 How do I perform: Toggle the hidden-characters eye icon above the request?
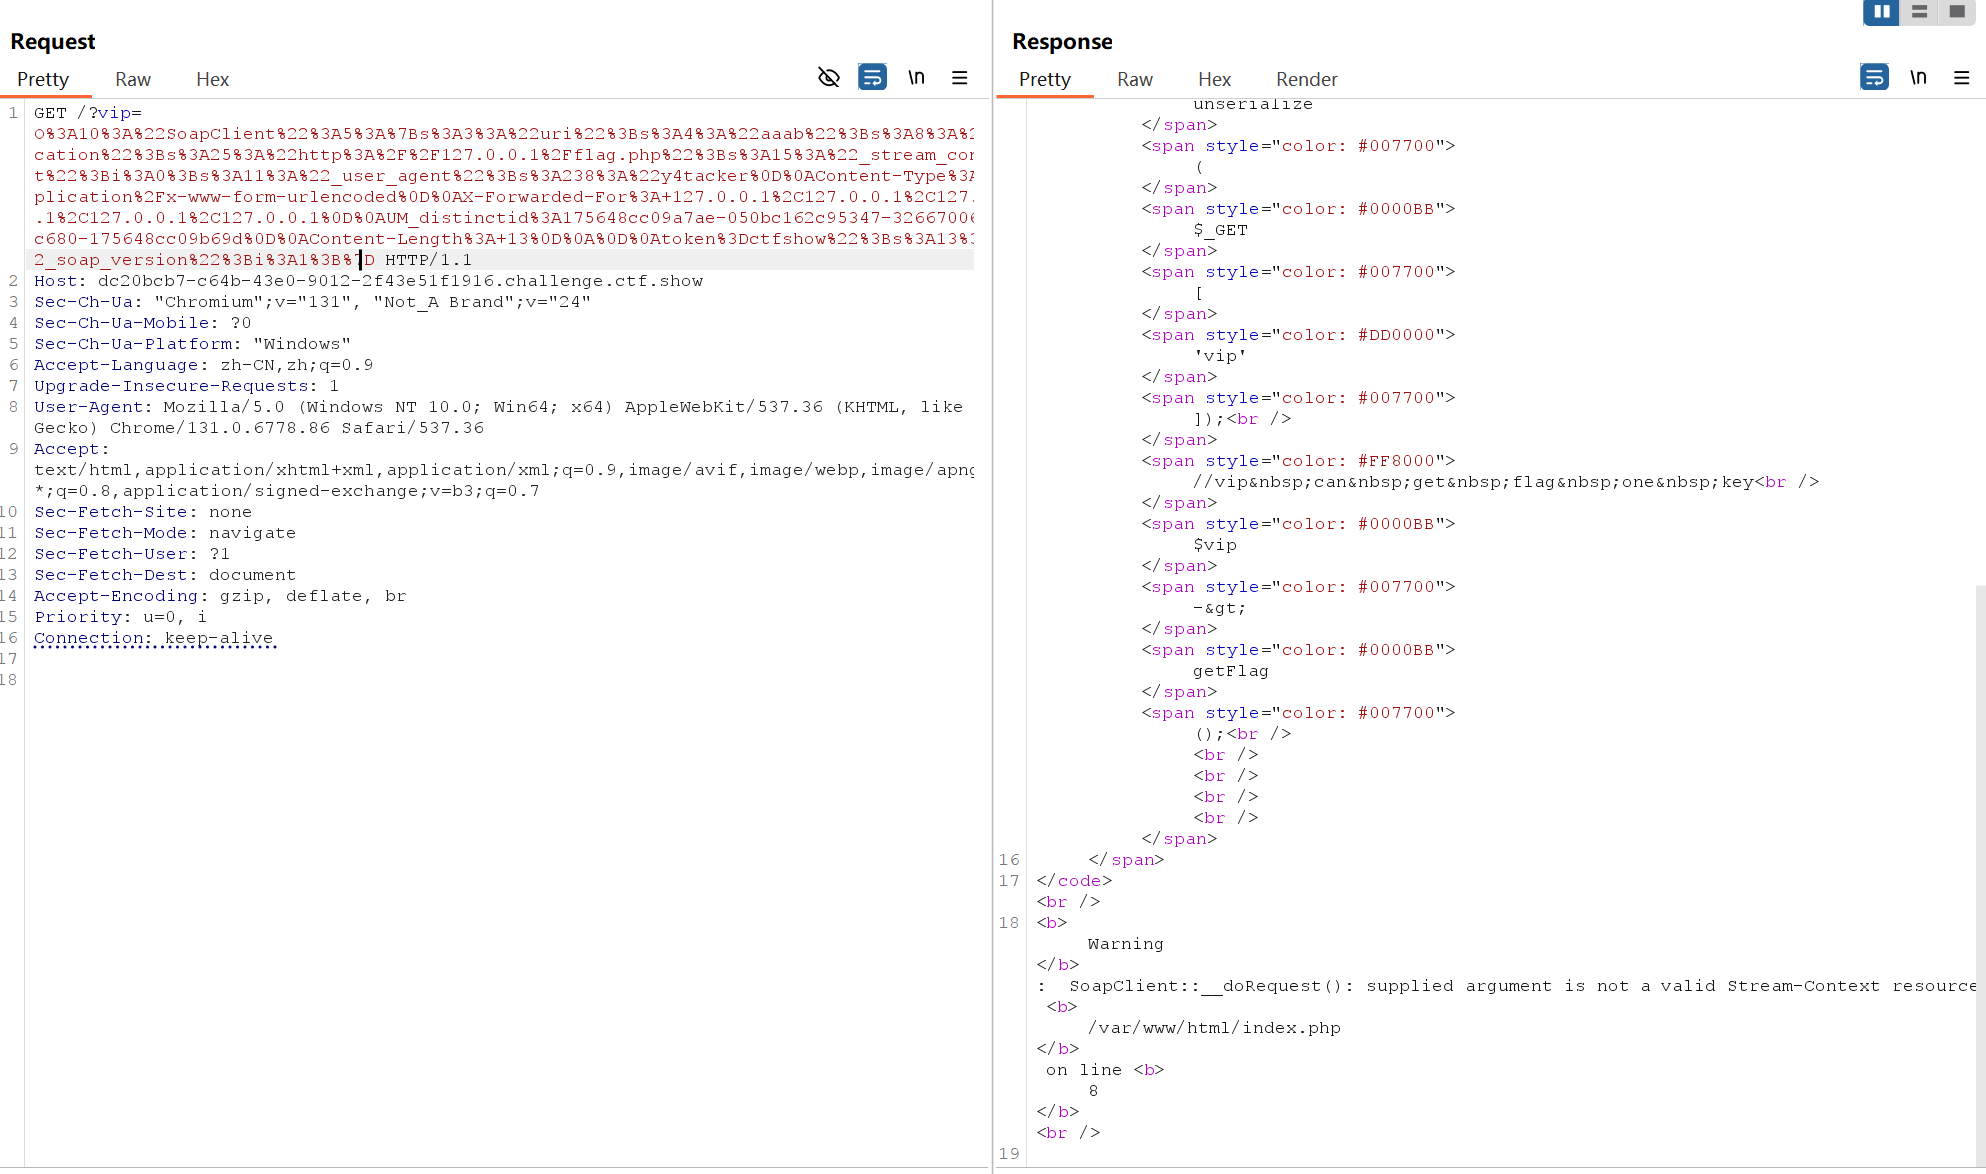(829, 77)
